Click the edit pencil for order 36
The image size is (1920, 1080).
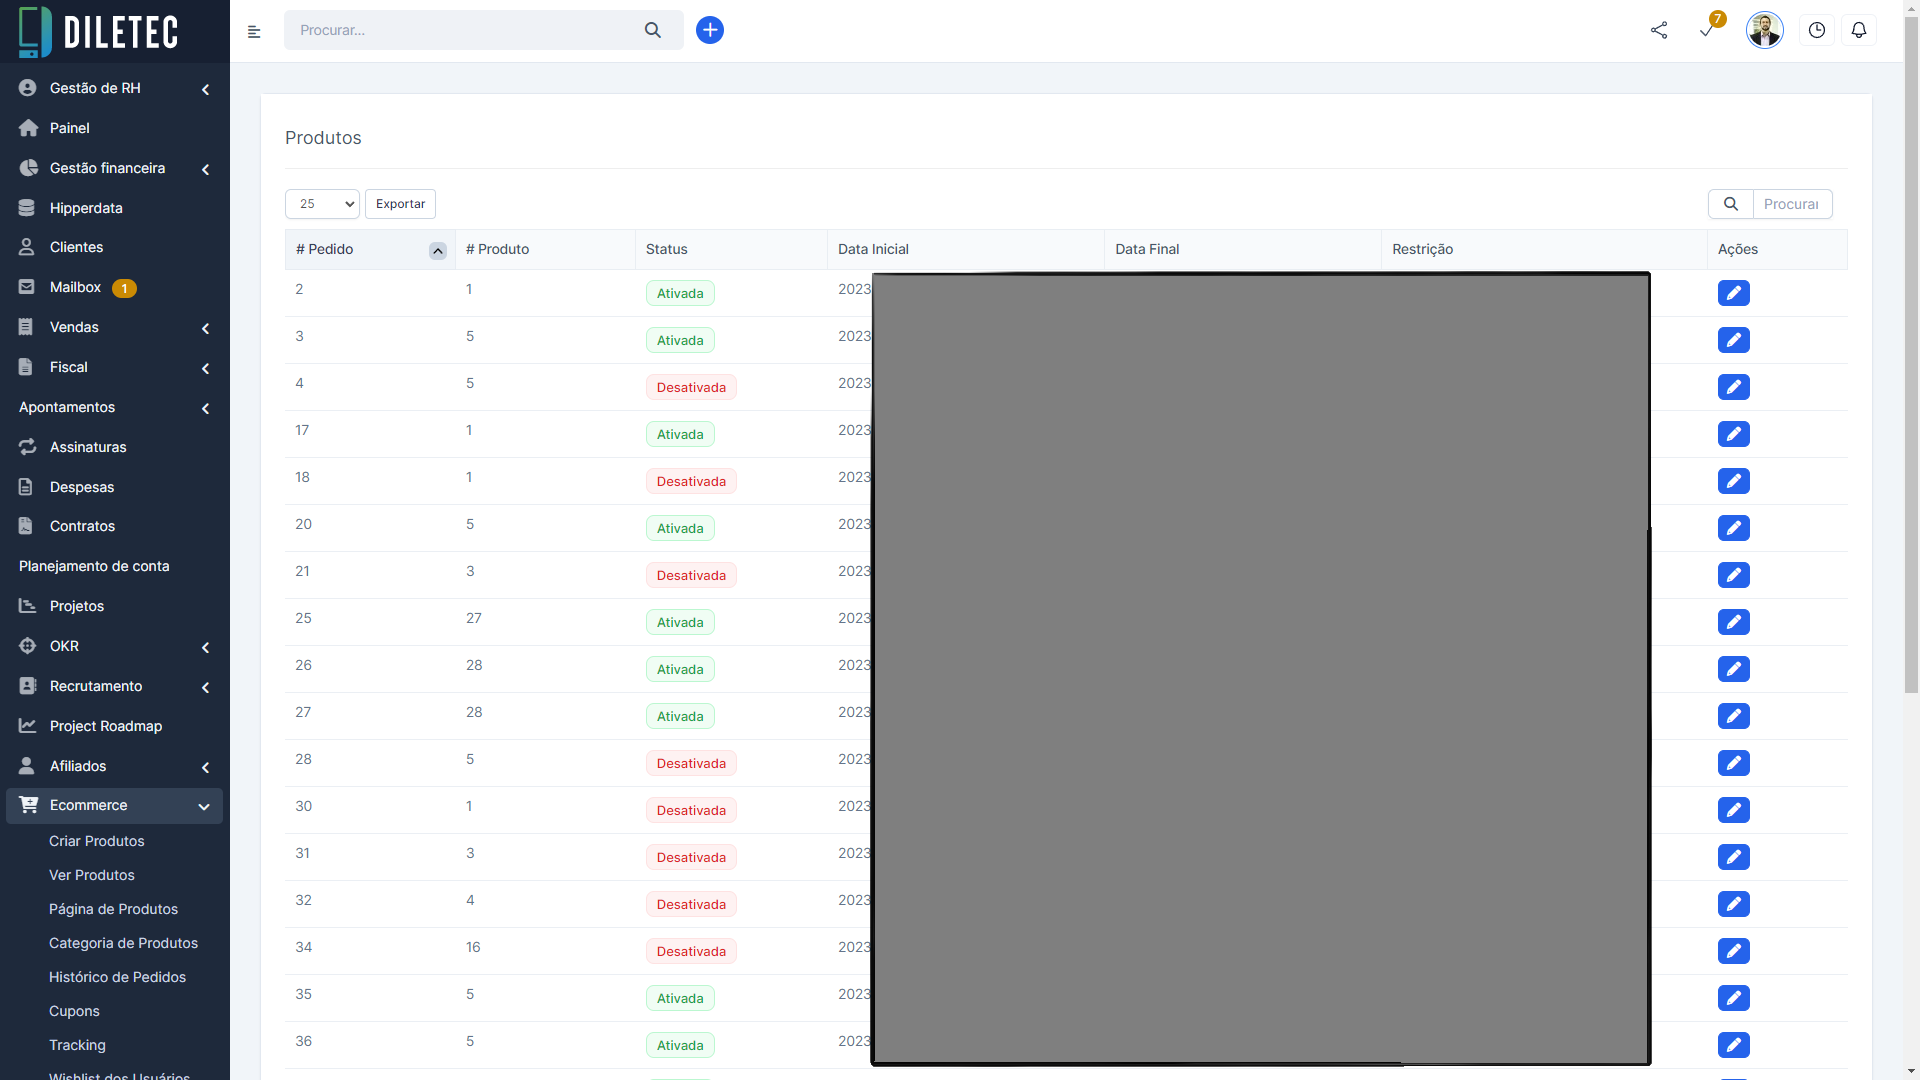(1733, 1045)
